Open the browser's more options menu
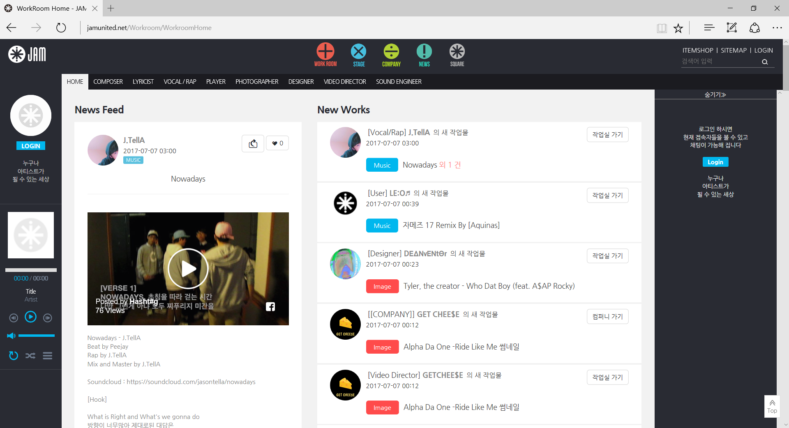This screenshot has width=789, height=428. 776,28
